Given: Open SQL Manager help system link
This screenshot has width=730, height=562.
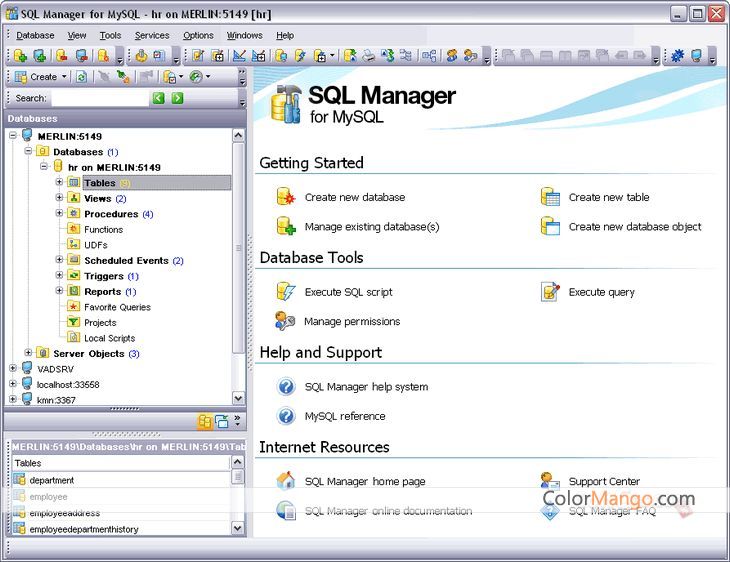Looking at the screenshot, I should [366, 387].
